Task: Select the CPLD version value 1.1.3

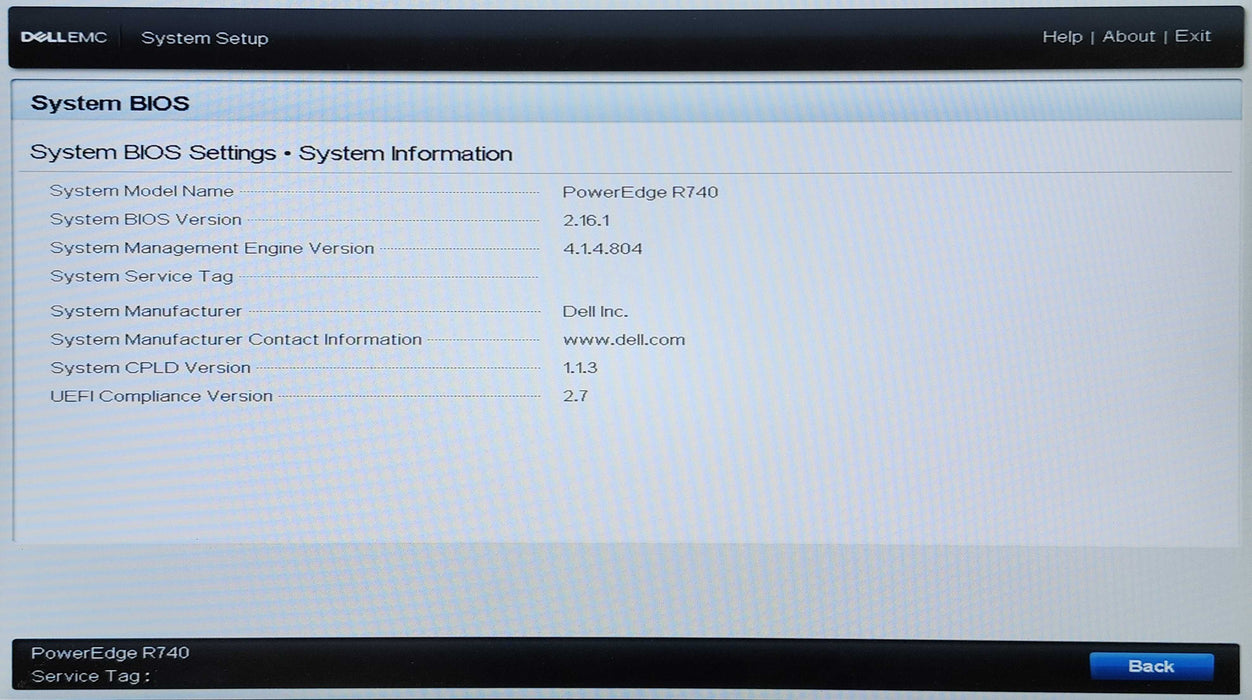Action: pyautogui.click(x=580, y=368)
